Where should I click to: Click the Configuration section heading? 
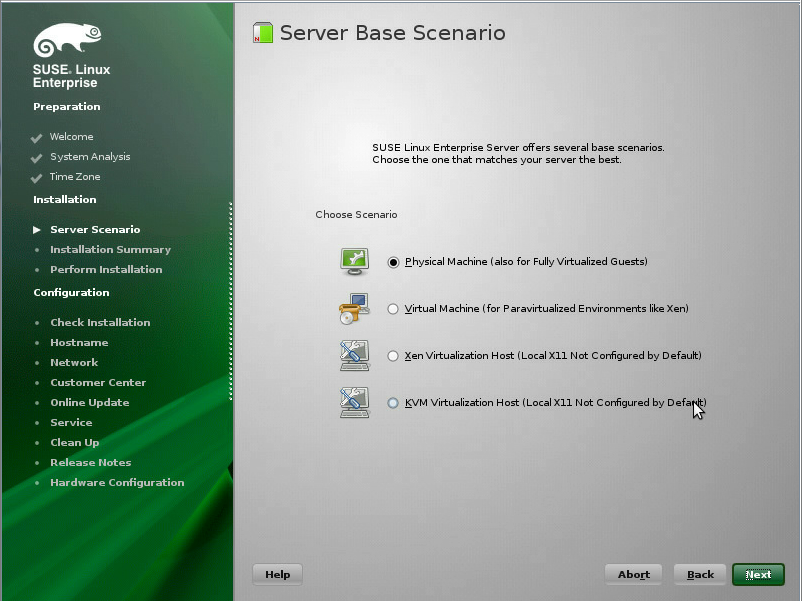tap(72, 293)
